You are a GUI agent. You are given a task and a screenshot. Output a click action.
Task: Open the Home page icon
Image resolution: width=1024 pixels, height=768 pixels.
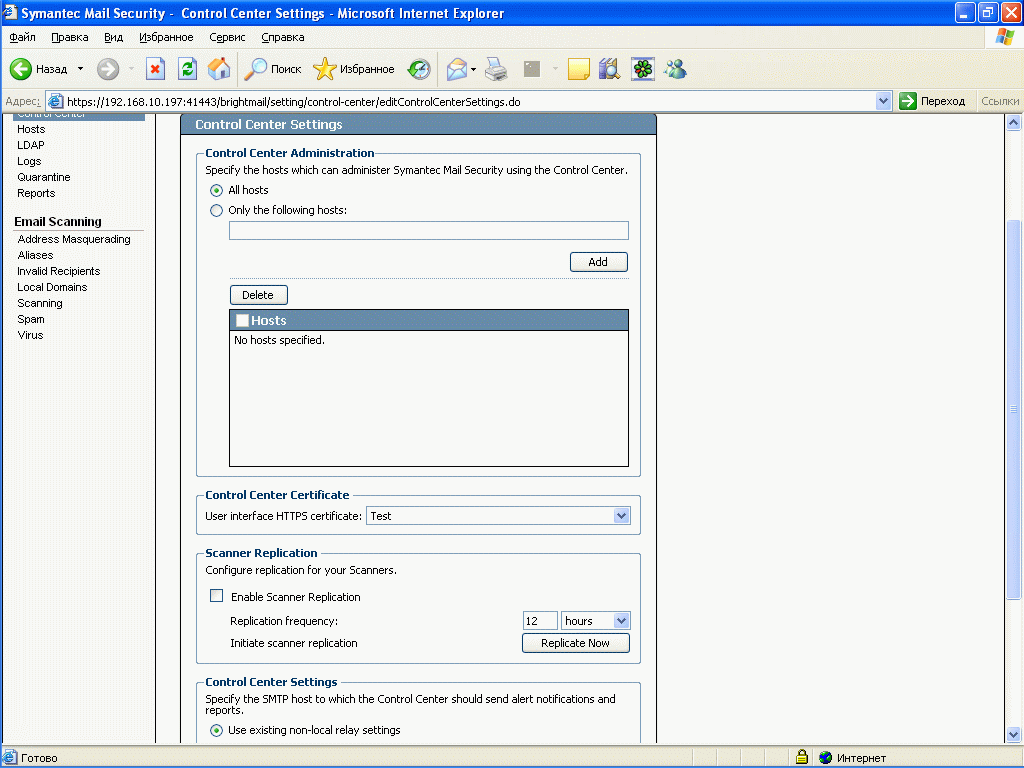(219, 69)
